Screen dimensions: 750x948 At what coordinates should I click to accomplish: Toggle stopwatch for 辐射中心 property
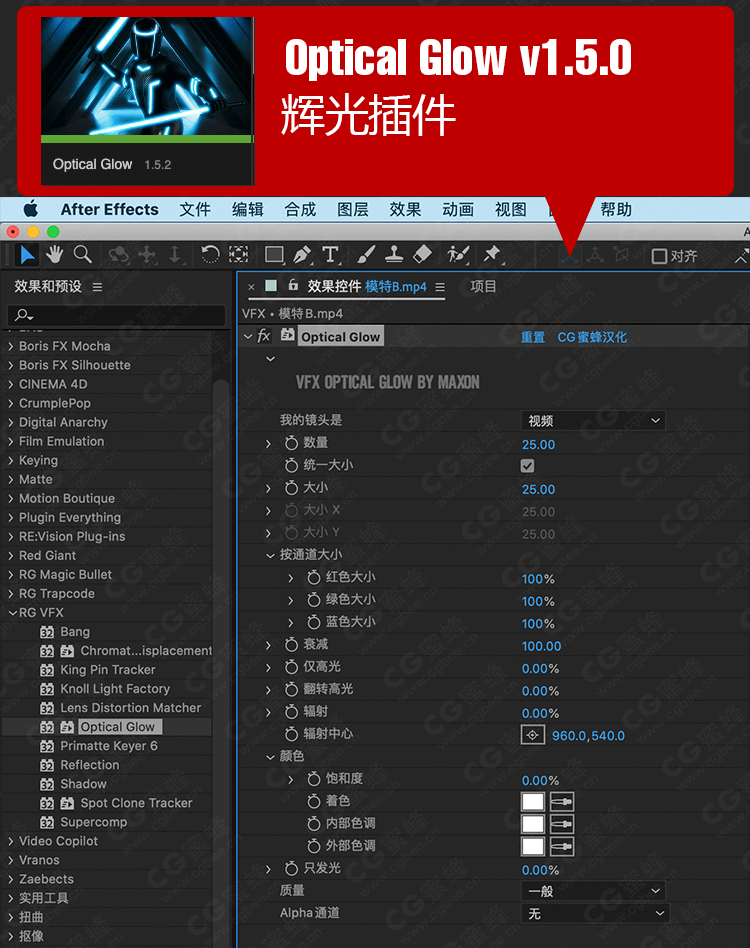click(291, 735)
